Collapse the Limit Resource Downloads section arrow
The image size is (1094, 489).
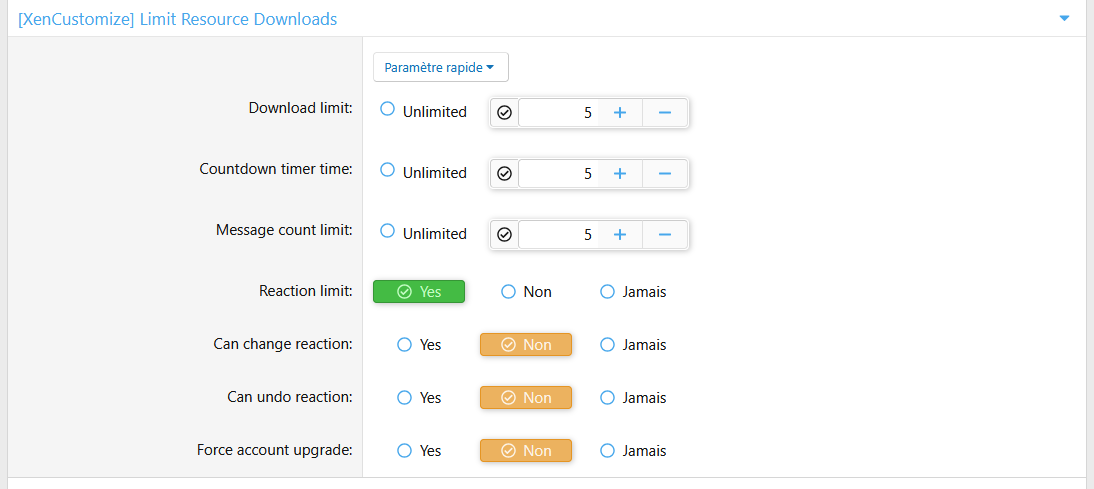(x=1064, y=19)
